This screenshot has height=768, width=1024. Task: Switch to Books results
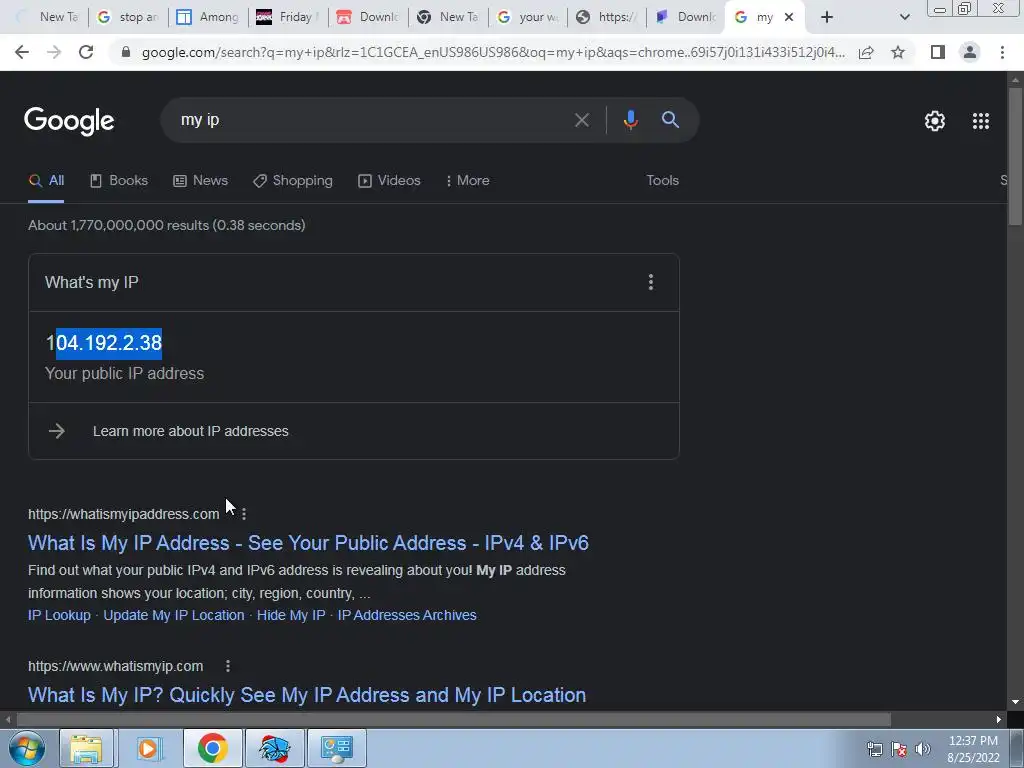click(x=119, y=180)
